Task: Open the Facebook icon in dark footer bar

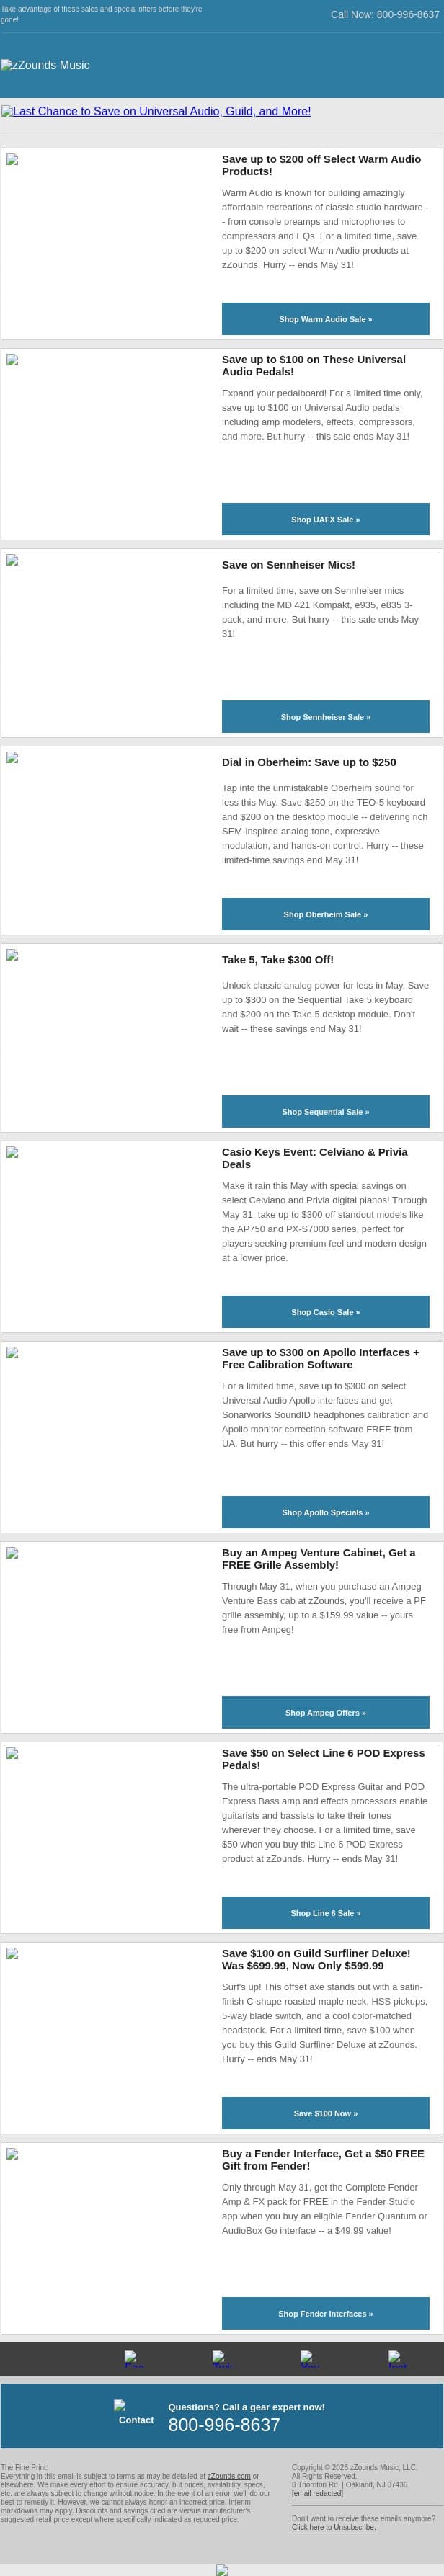Action: click(133, 2359)
